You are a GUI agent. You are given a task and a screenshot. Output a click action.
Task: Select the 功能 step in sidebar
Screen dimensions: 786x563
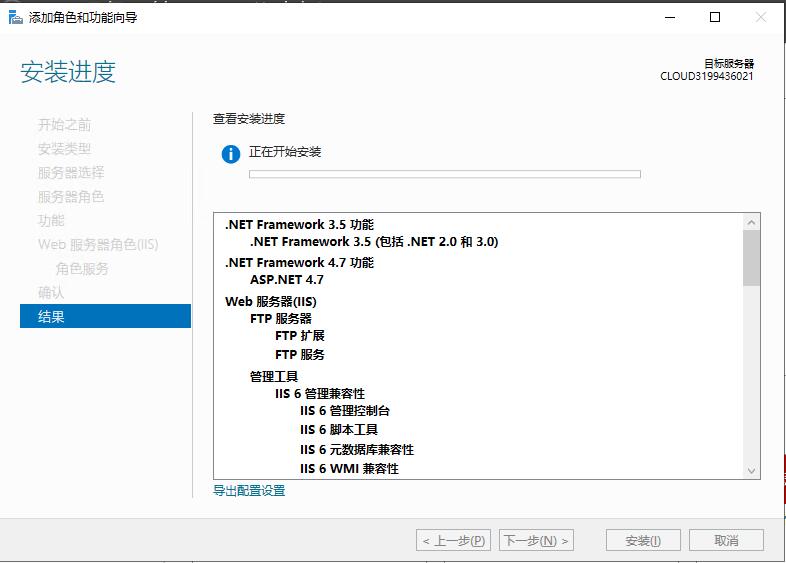(x=51, y=221)
